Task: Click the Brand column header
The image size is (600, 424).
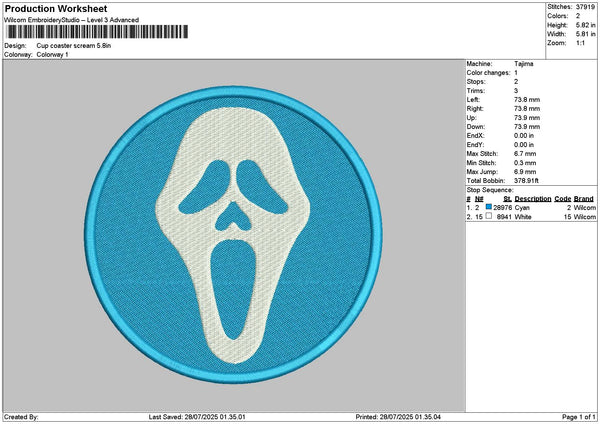Action: coord(586,198)
